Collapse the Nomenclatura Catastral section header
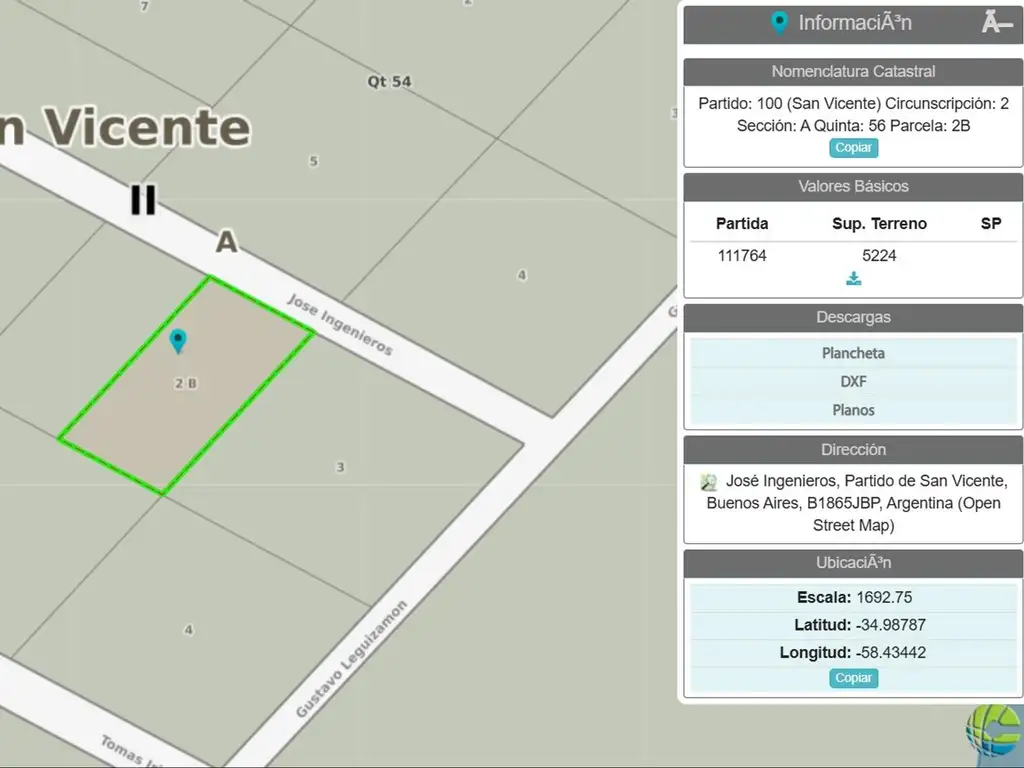This screenshot has width=1024, height=768. point(853,72)
